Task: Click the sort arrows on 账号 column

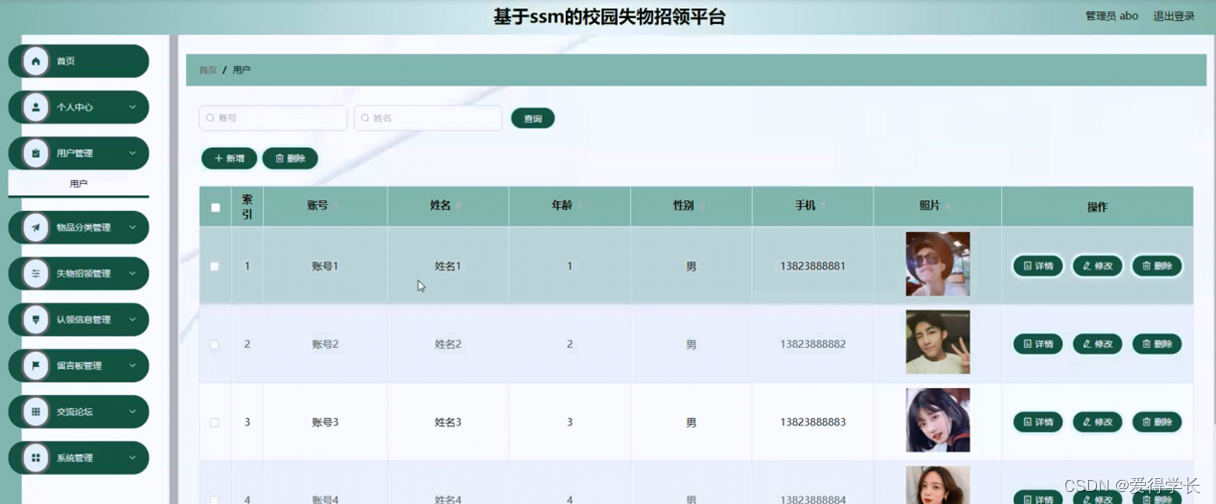Action: 335,206
